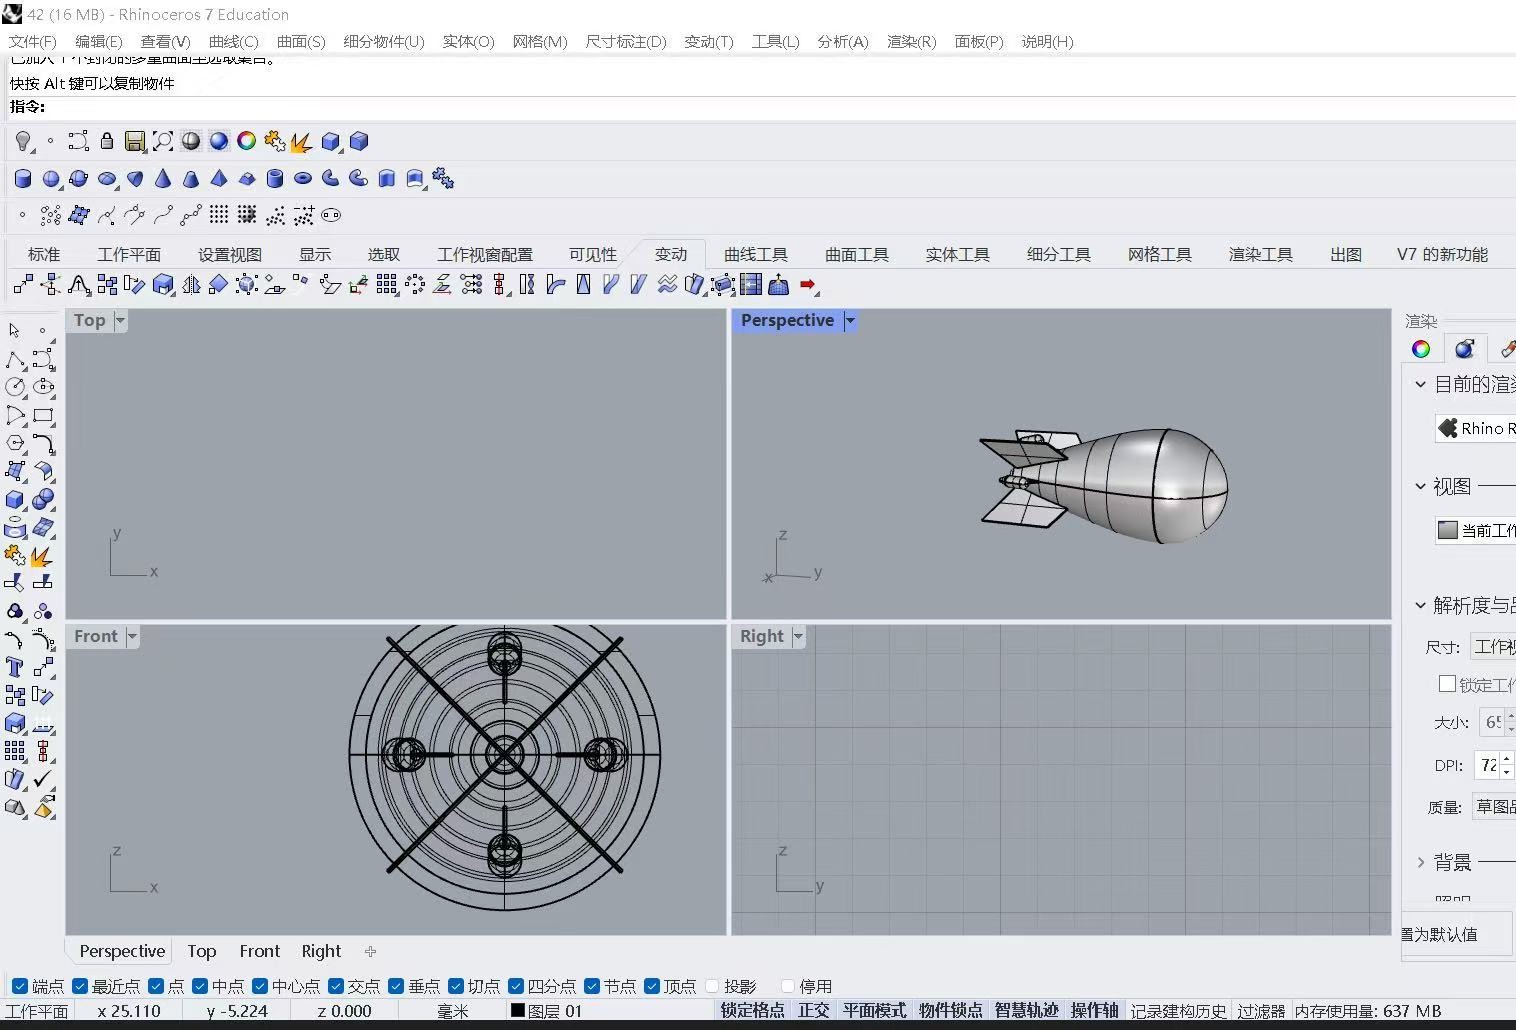This screenshot has width=1516, height=1030.
Task: Select the circle tool in left sidebar
Action: click(x=15, y=387)
